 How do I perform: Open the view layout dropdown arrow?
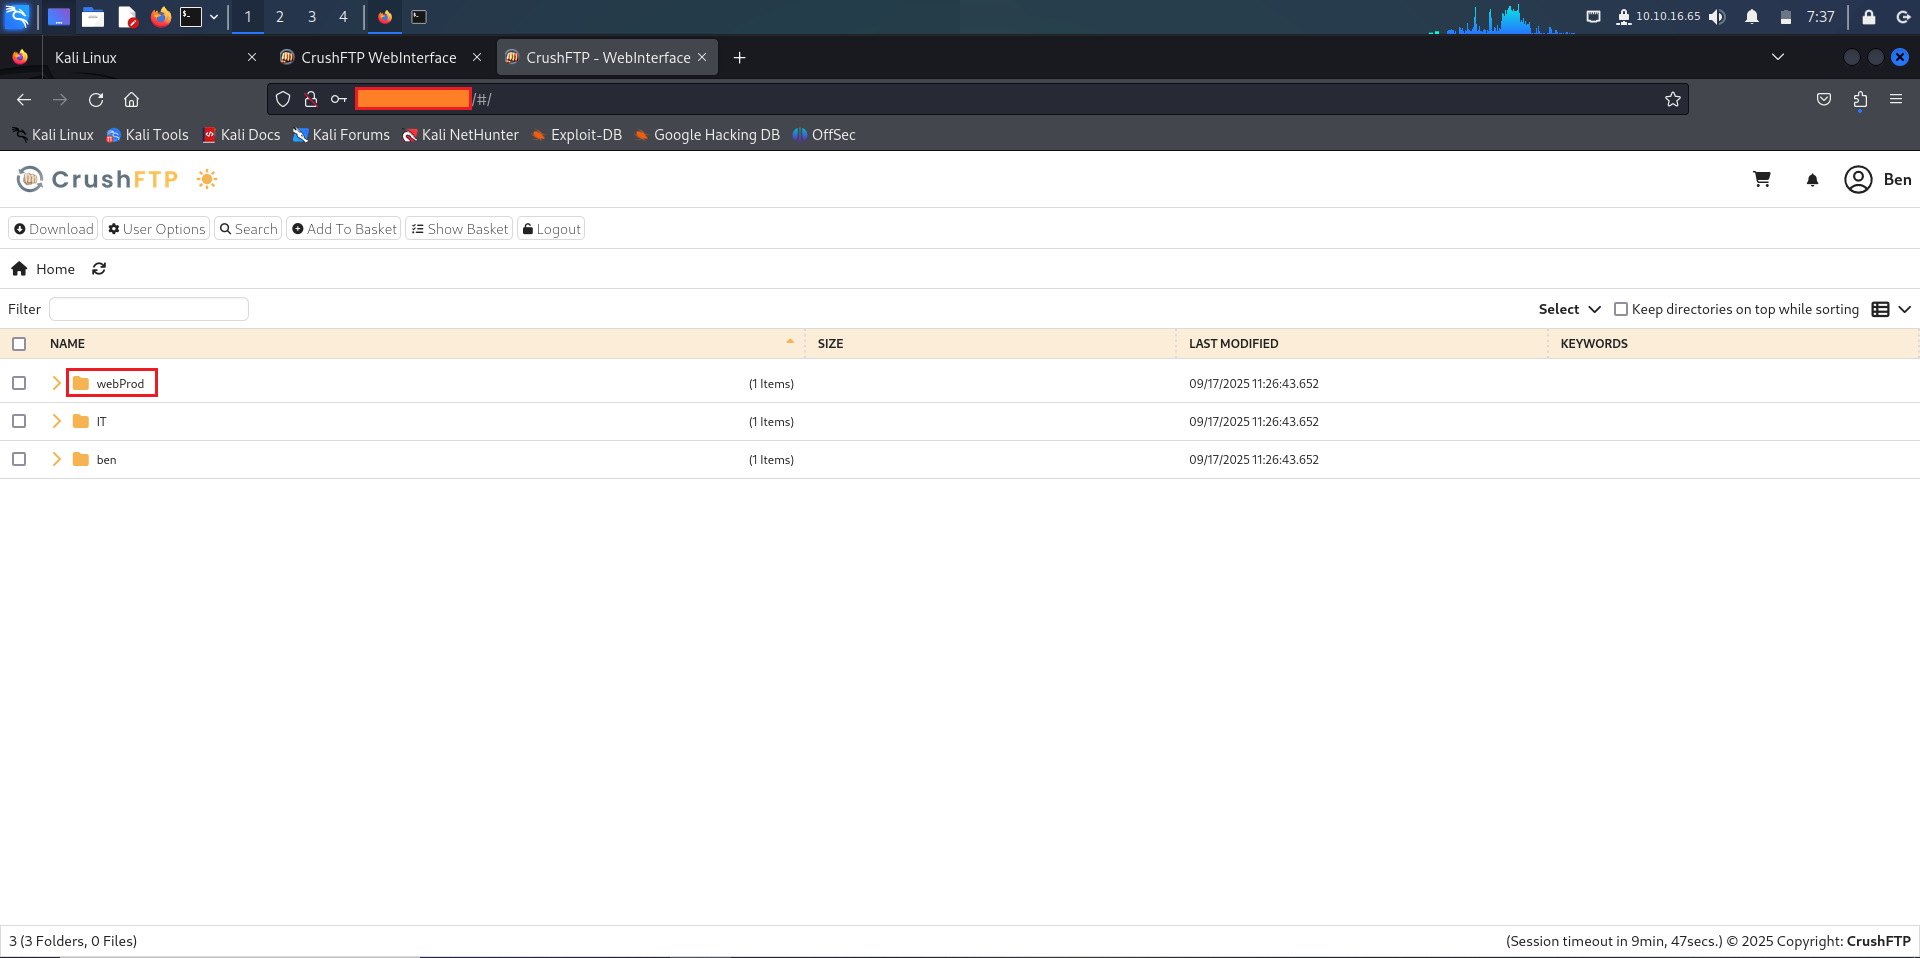pyautogui.click(x=1905, y=309)
